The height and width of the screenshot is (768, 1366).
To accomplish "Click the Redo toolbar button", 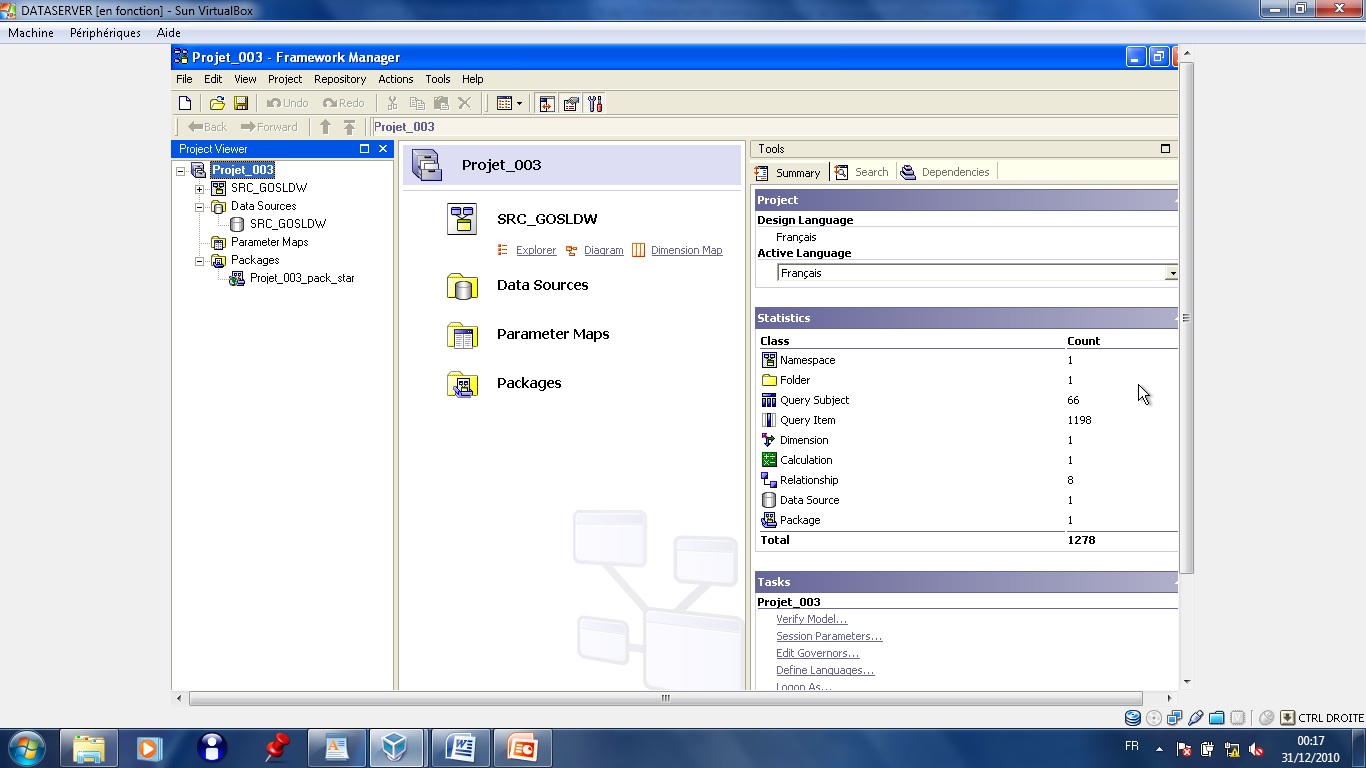I will 343,103.
